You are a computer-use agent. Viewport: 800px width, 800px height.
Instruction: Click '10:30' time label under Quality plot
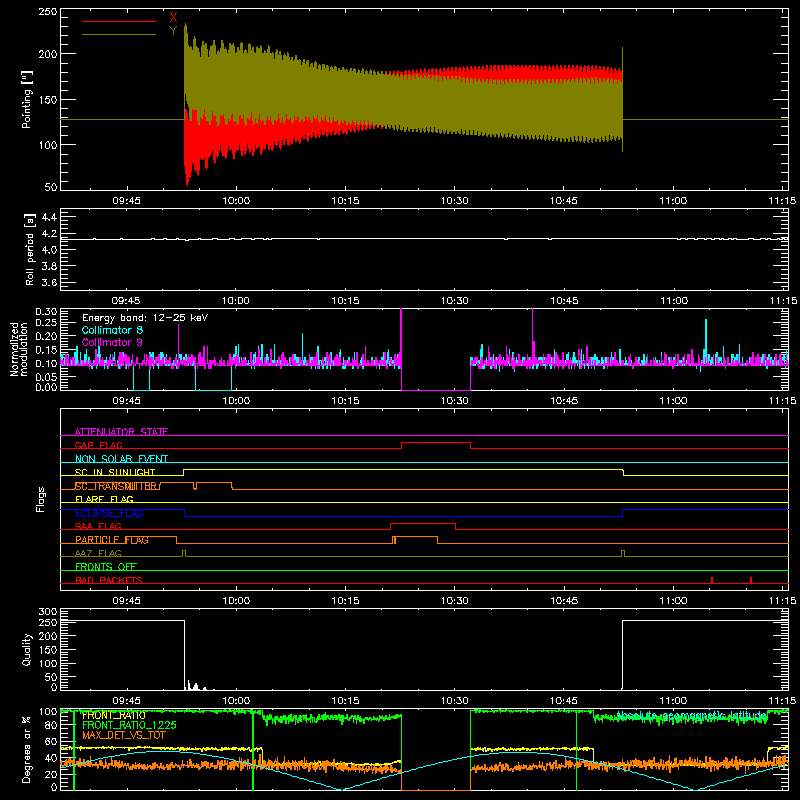pos(454,701)
